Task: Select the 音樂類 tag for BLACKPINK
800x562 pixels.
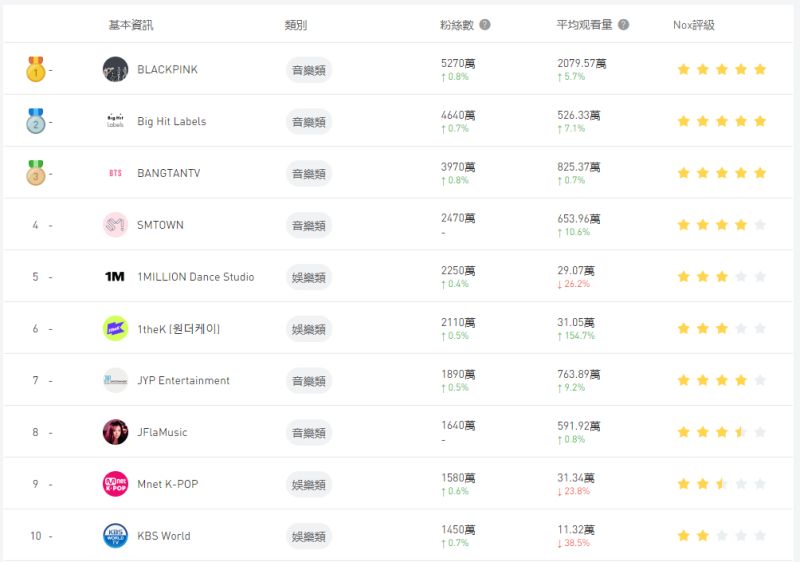Action: tap(309, 70)
